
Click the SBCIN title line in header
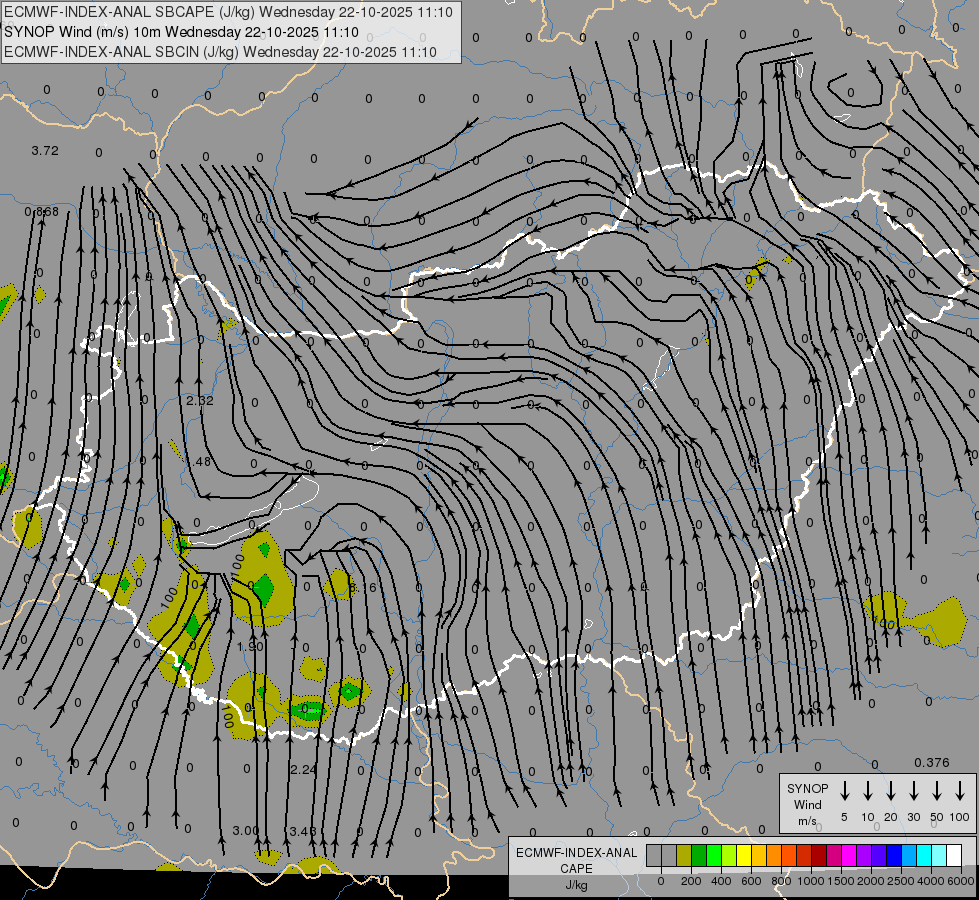[x=220, y=52]
